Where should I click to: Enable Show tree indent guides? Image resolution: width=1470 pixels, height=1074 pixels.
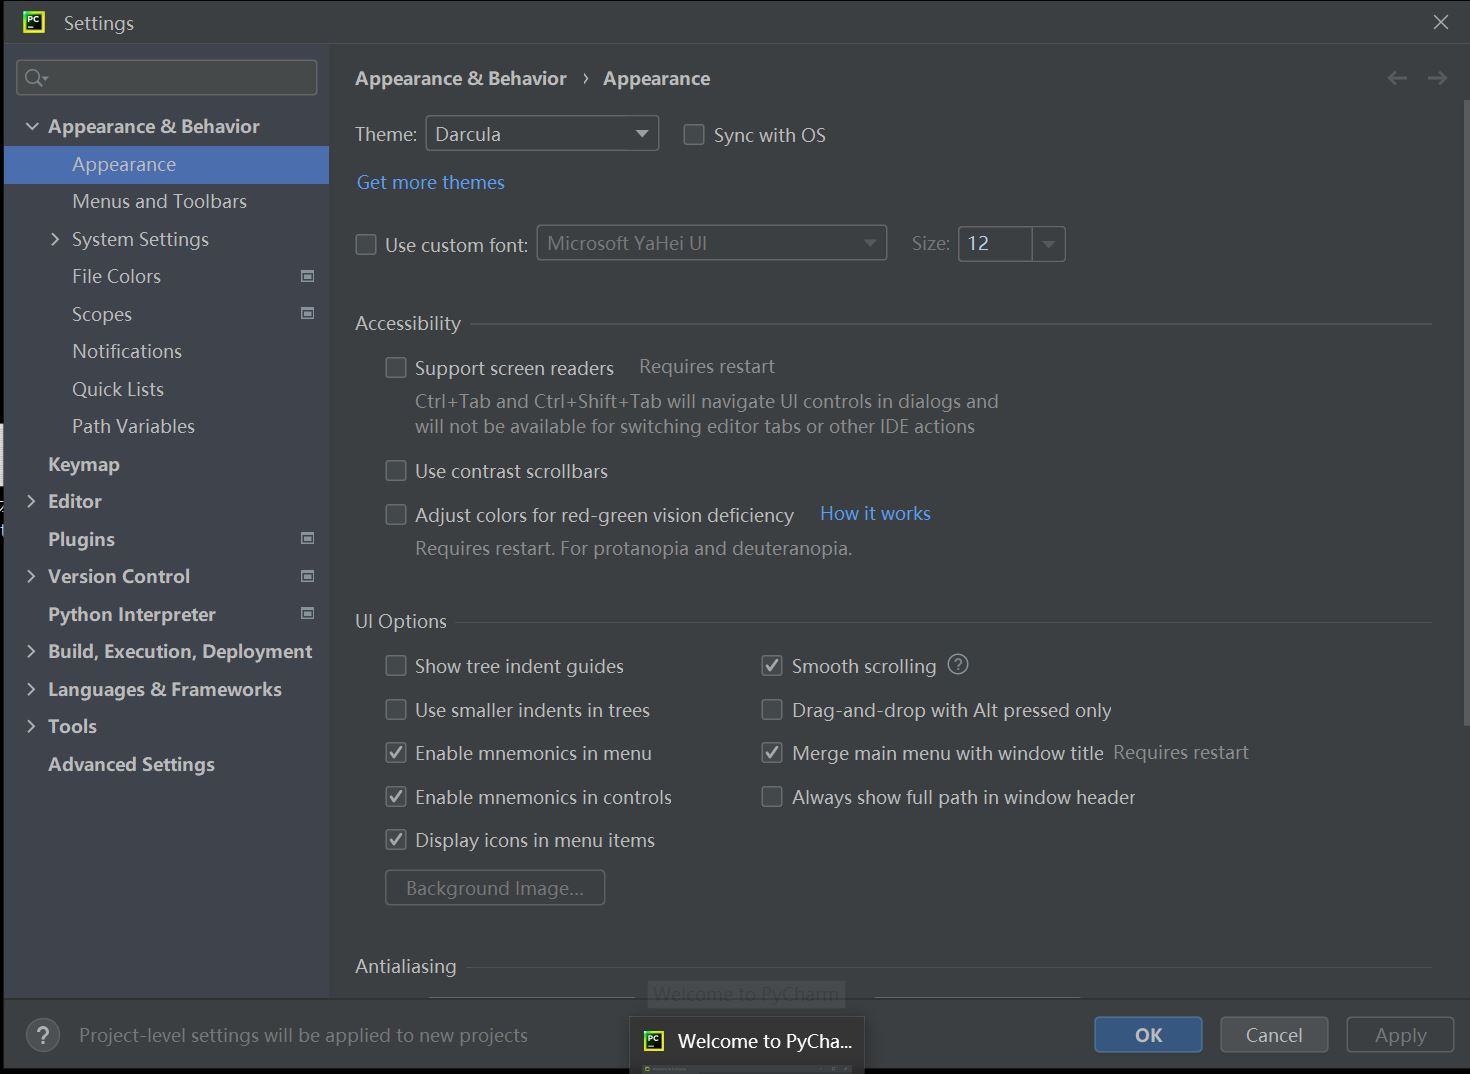coord(396,666)
